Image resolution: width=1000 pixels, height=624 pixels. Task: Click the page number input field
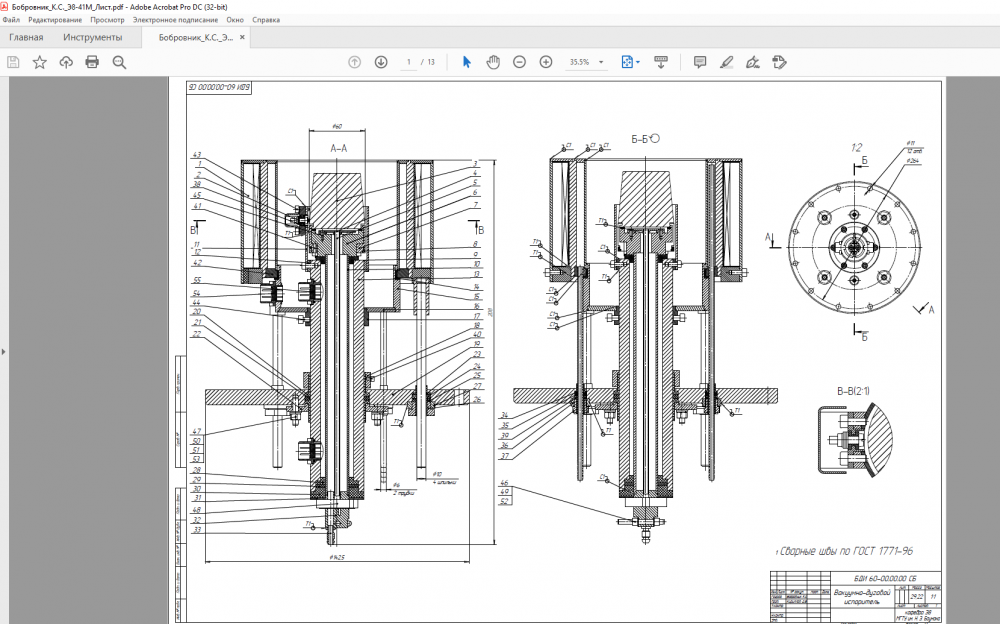(408, 62)
